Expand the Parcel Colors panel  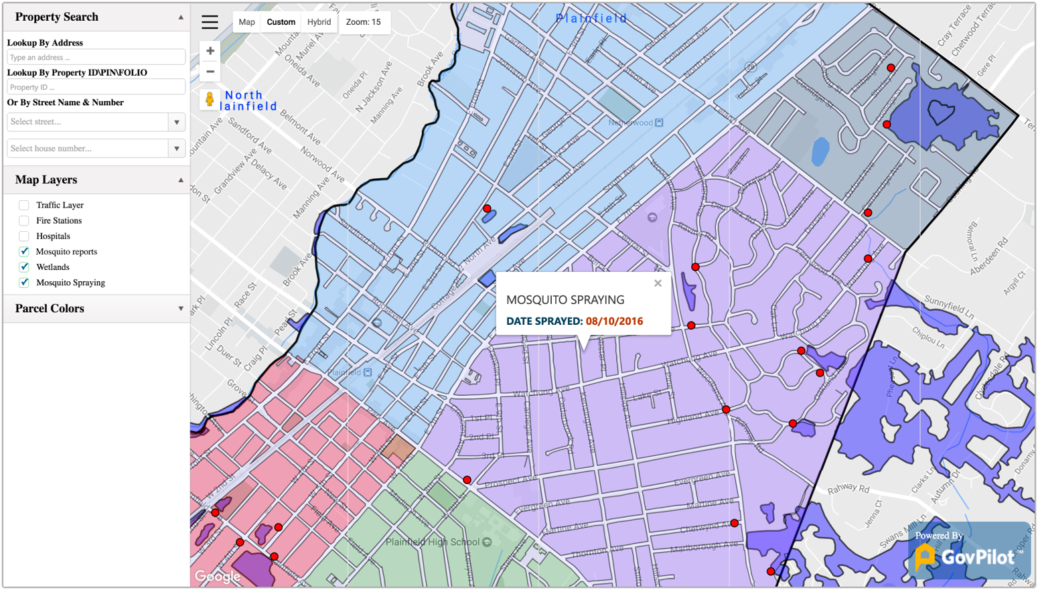(x=181, y=309)
